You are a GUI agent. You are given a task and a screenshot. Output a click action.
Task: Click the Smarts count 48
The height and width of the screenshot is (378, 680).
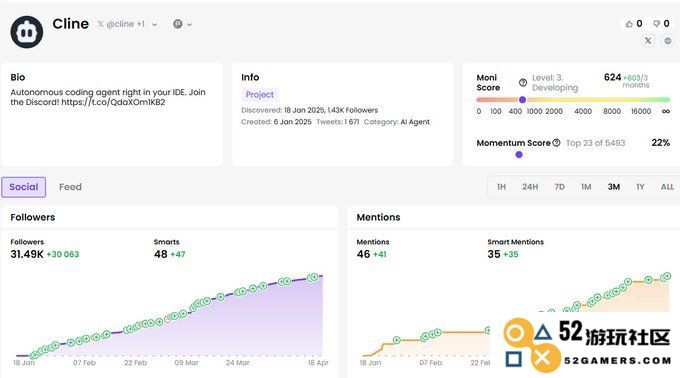pos(160,254)
